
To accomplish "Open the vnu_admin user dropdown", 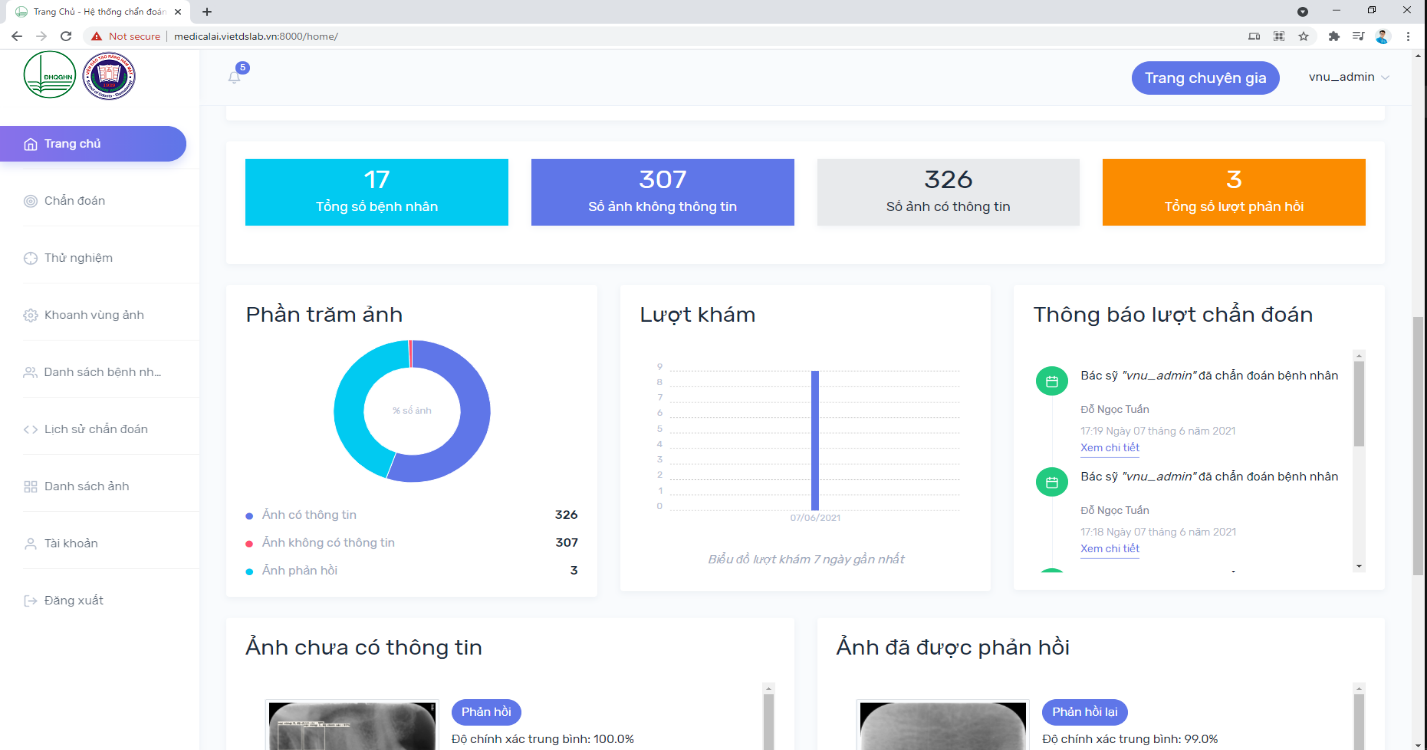I will point(1349,78).
